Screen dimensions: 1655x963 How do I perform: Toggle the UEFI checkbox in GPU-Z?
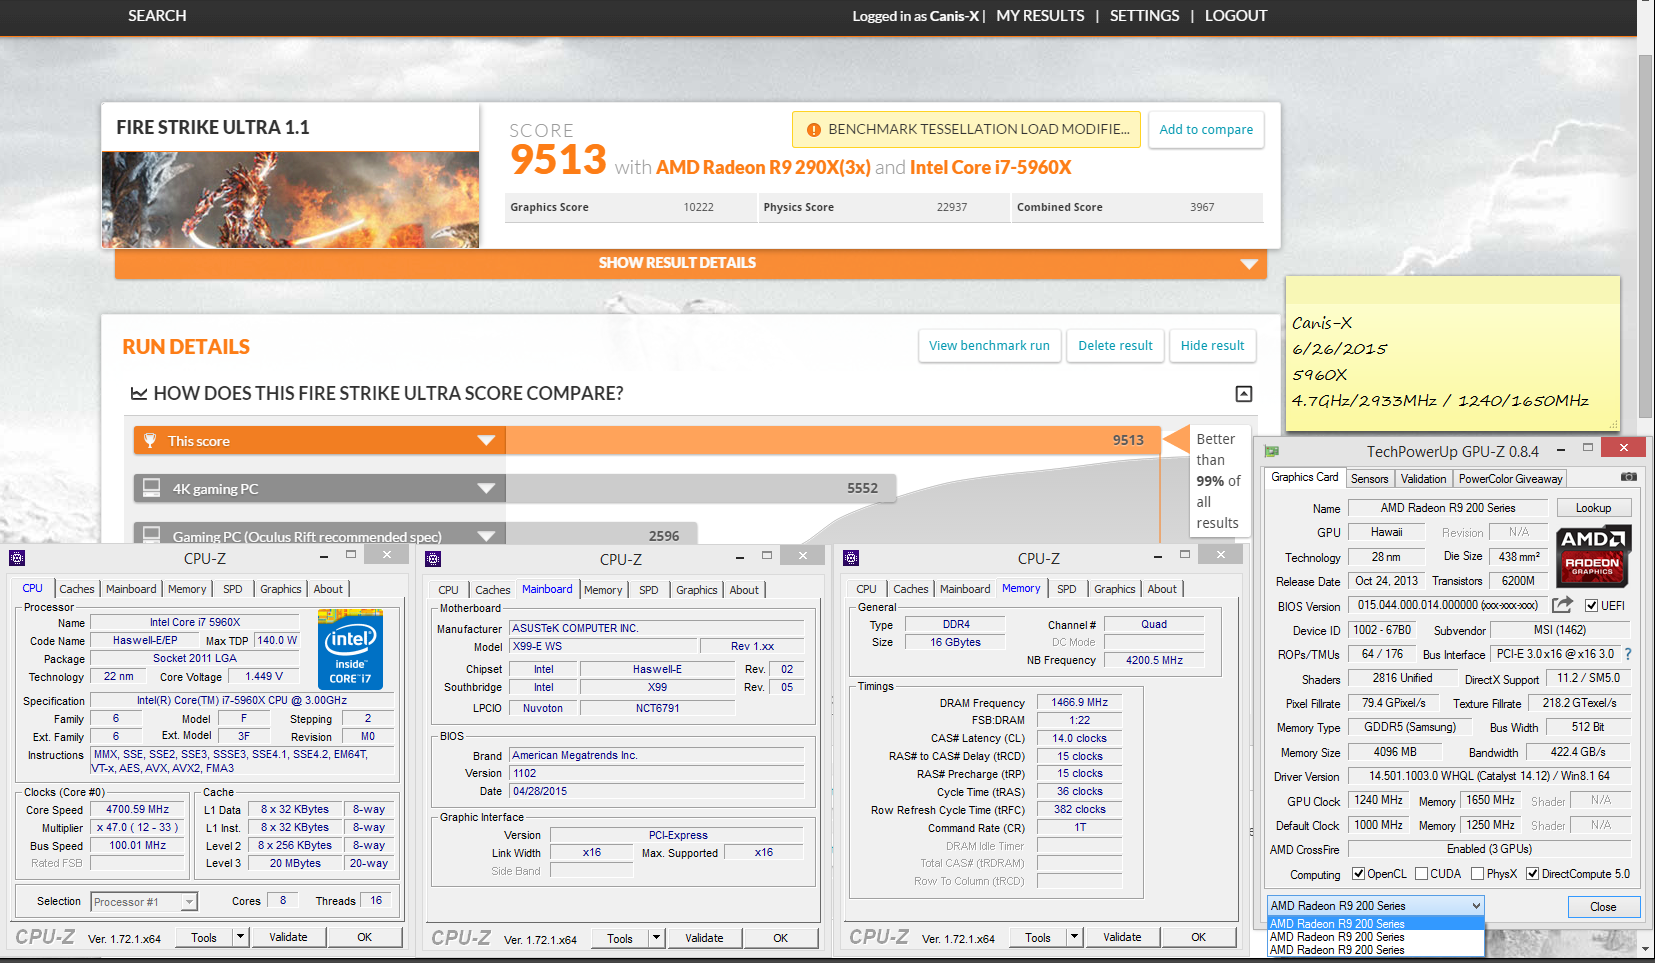click(1591, 606)
